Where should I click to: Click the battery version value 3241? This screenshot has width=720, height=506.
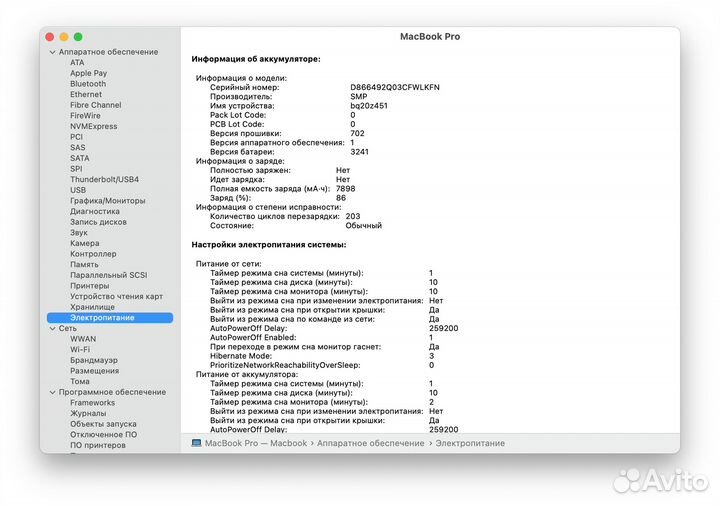click(359, 152)
